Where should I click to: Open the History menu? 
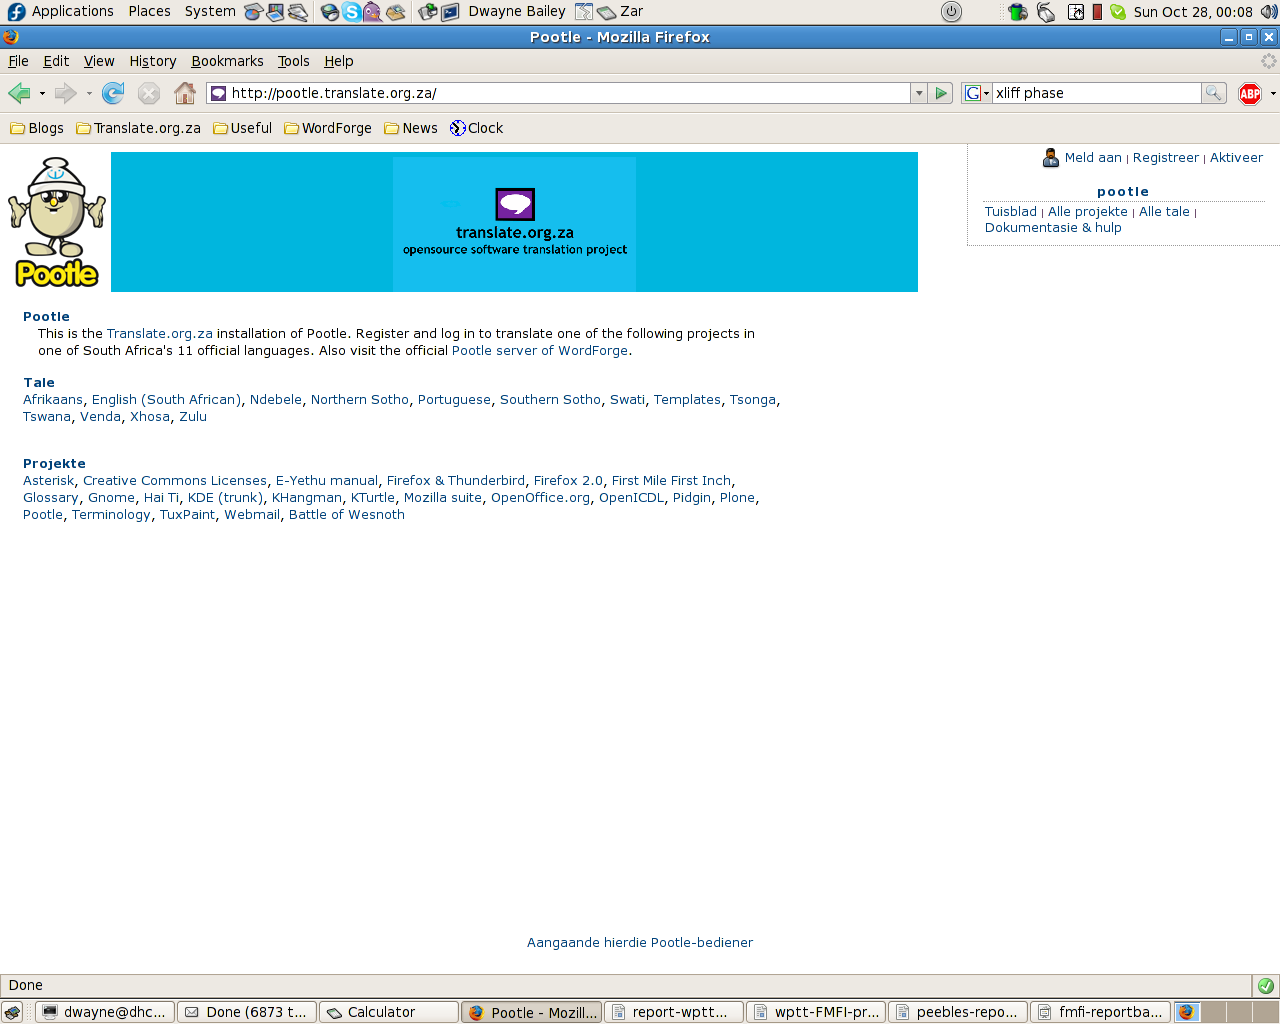pos(153,61)
